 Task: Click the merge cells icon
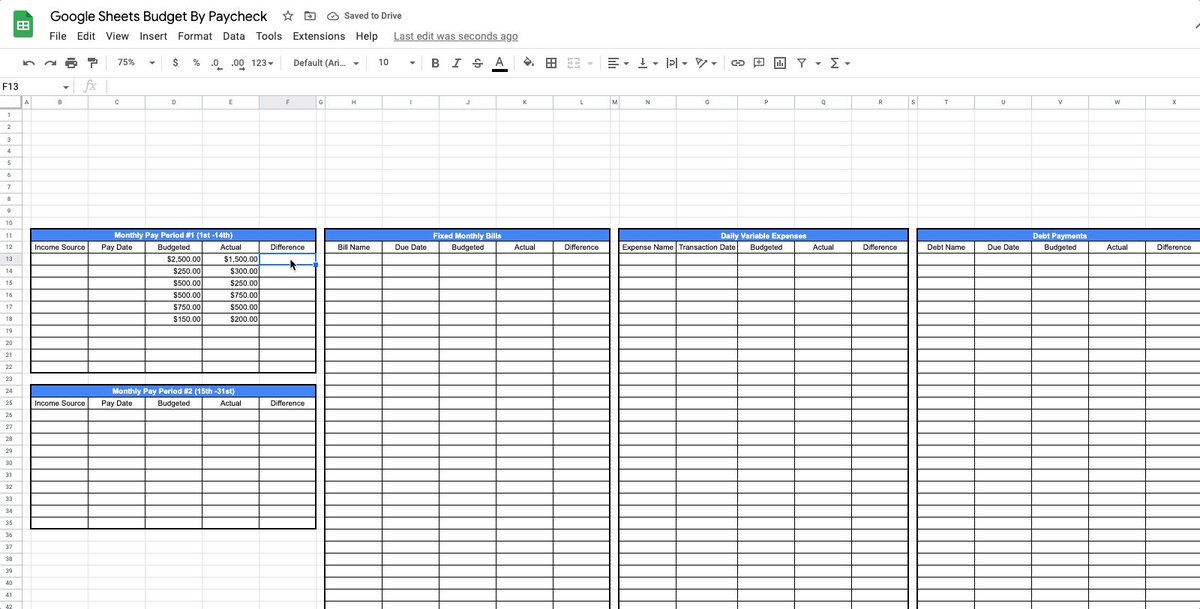click(x=574, y=63)
